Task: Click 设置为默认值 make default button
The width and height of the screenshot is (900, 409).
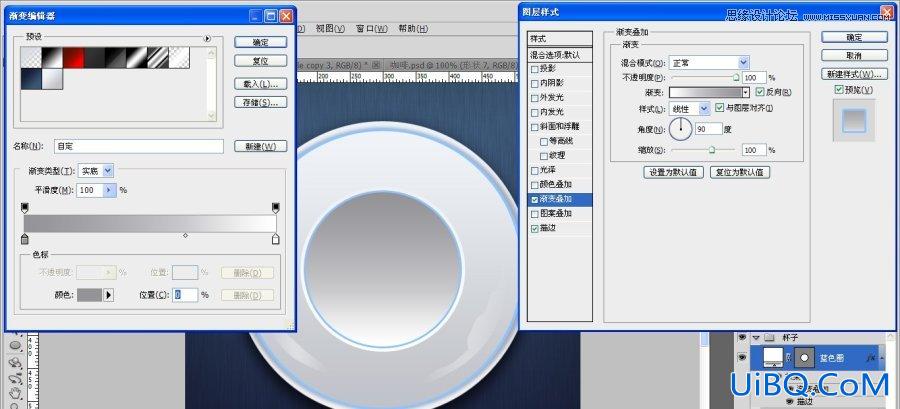Action: coord(673,172)
